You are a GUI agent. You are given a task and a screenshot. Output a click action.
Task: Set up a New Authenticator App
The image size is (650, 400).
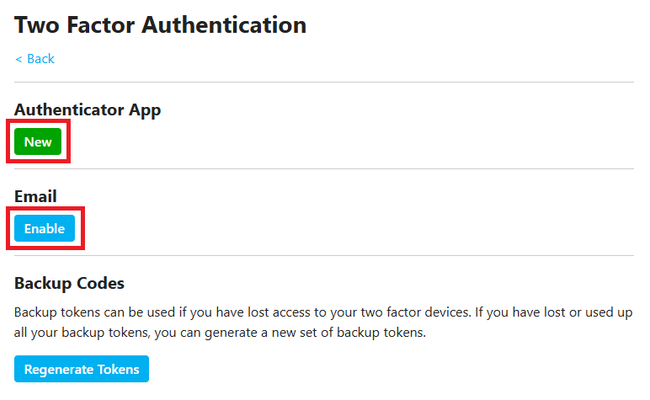[x=38, y=142]
